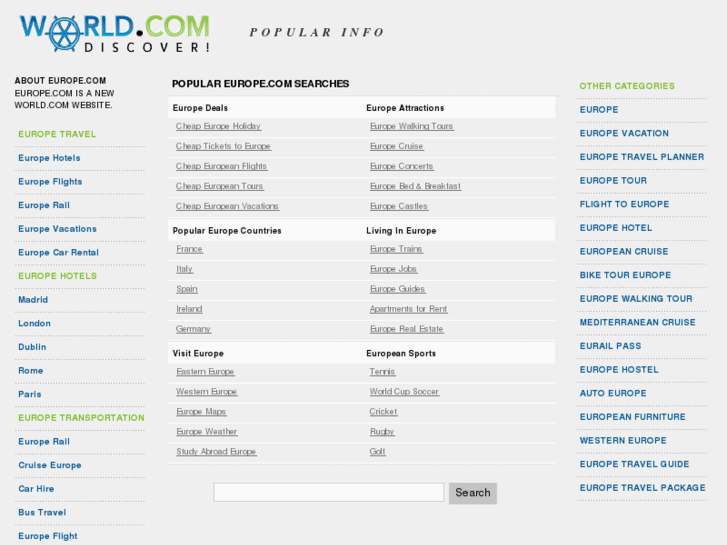Open the EUROPEAN FURNITURE category
The height and width of the screenshot is (545, 727).
point(632,417)
